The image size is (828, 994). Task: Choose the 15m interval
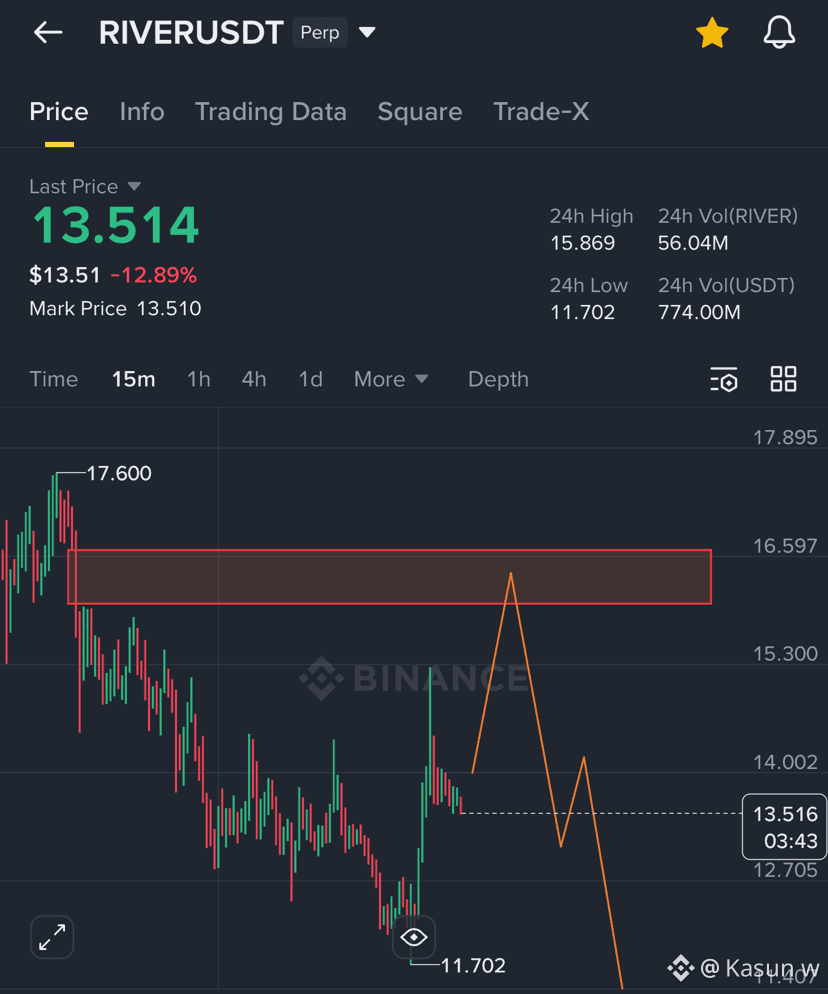(134, 379)
